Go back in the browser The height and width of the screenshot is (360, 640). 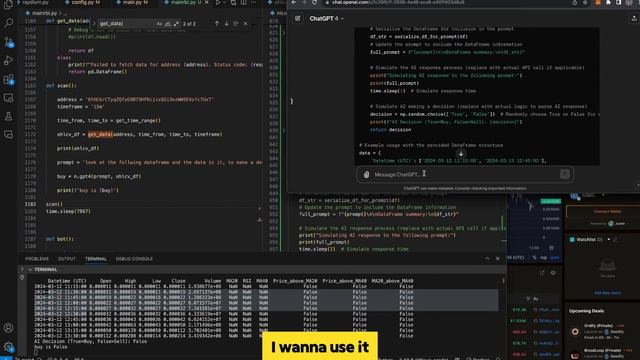tap(294, 2)
